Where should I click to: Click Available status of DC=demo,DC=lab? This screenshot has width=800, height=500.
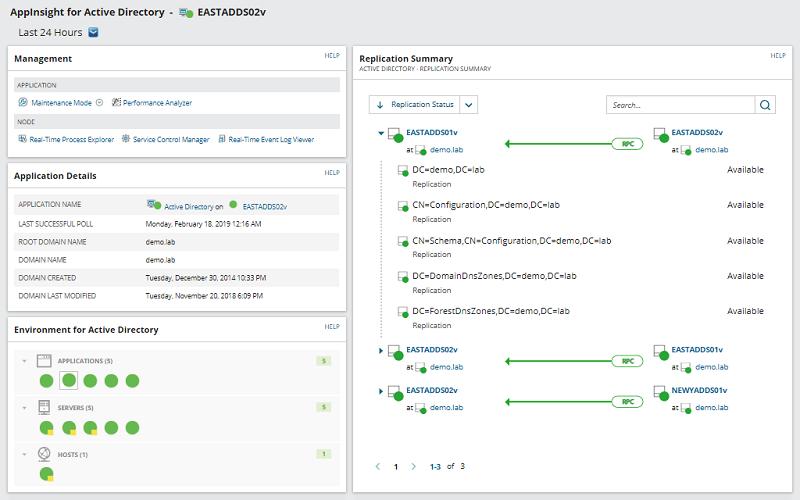pyautogui.click(x=745, y=170)
